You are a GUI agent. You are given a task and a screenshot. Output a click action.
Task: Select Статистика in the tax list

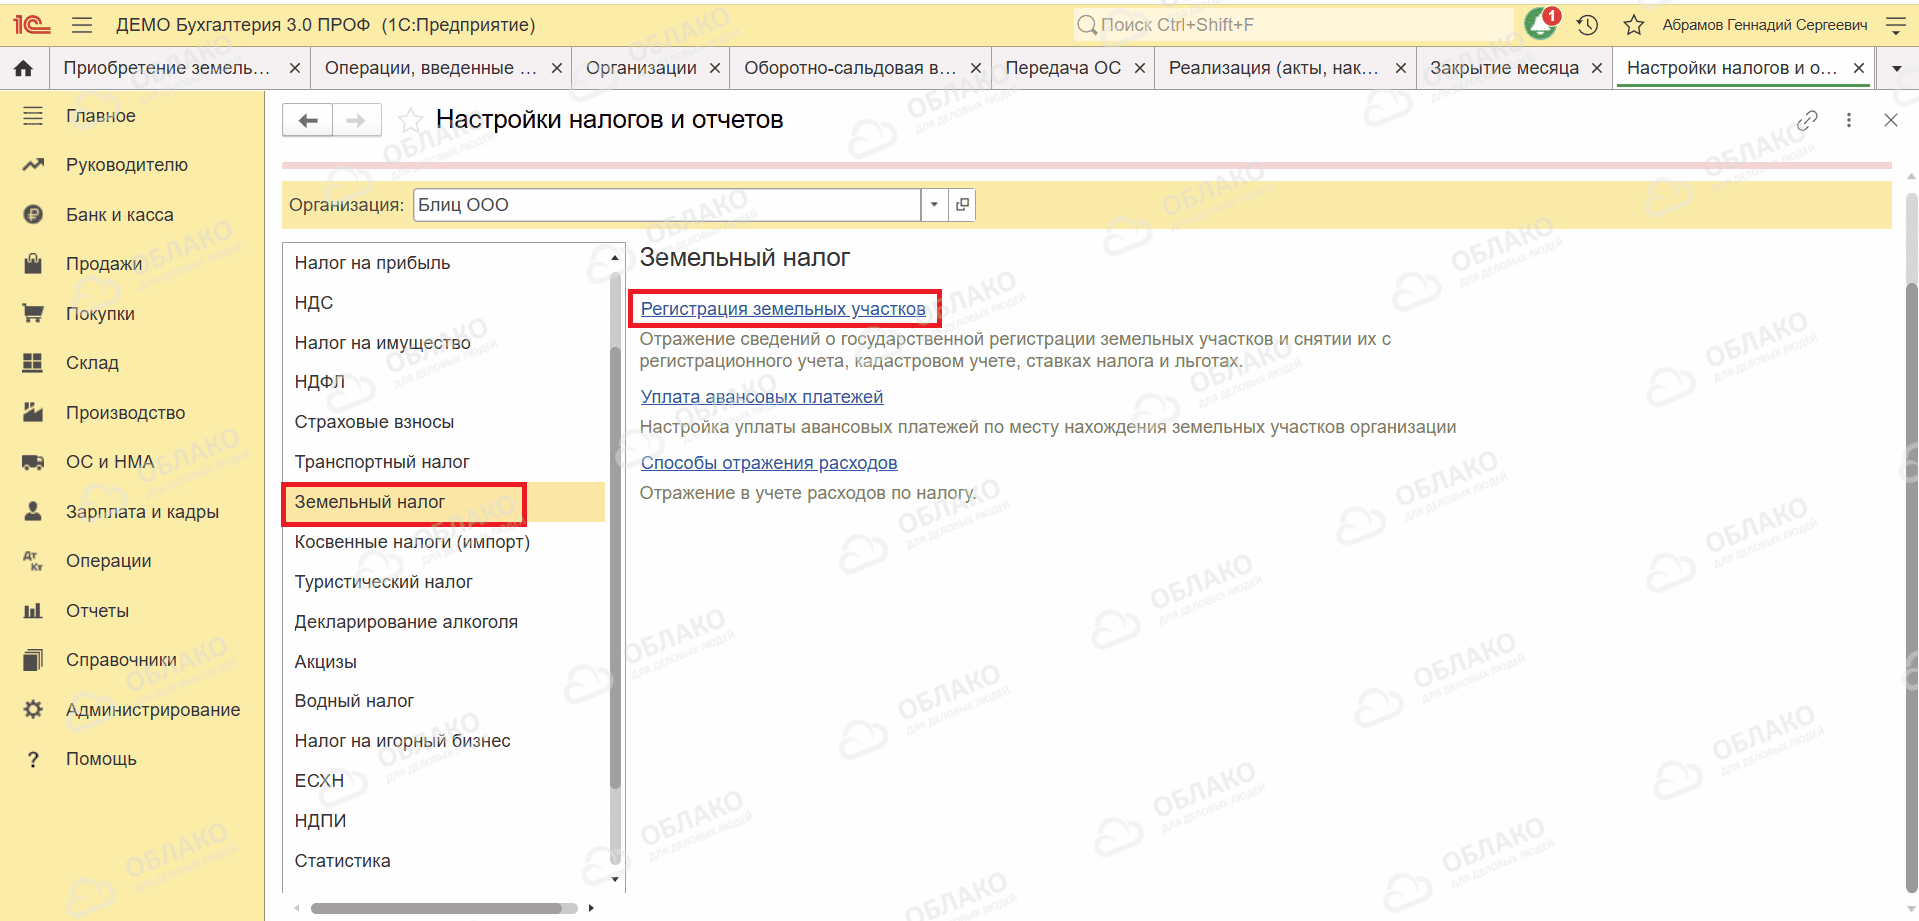pyautogui.click(x=445, y=861)
